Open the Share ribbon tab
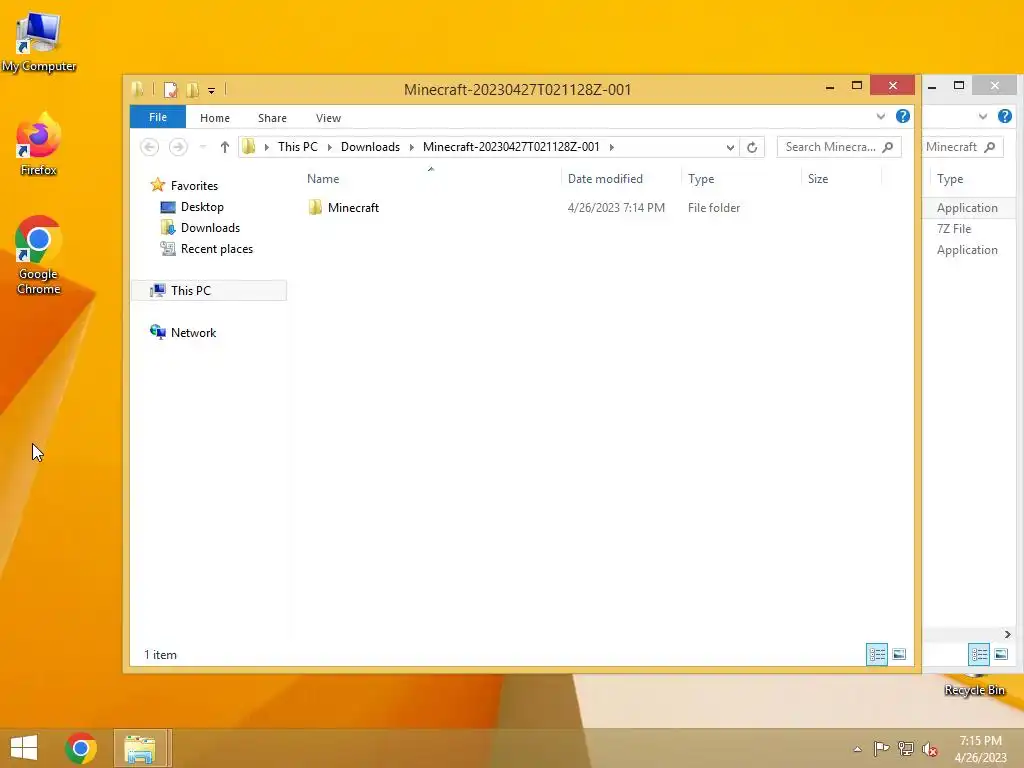This screenshot has height=768, width=1024. [272, 118]
